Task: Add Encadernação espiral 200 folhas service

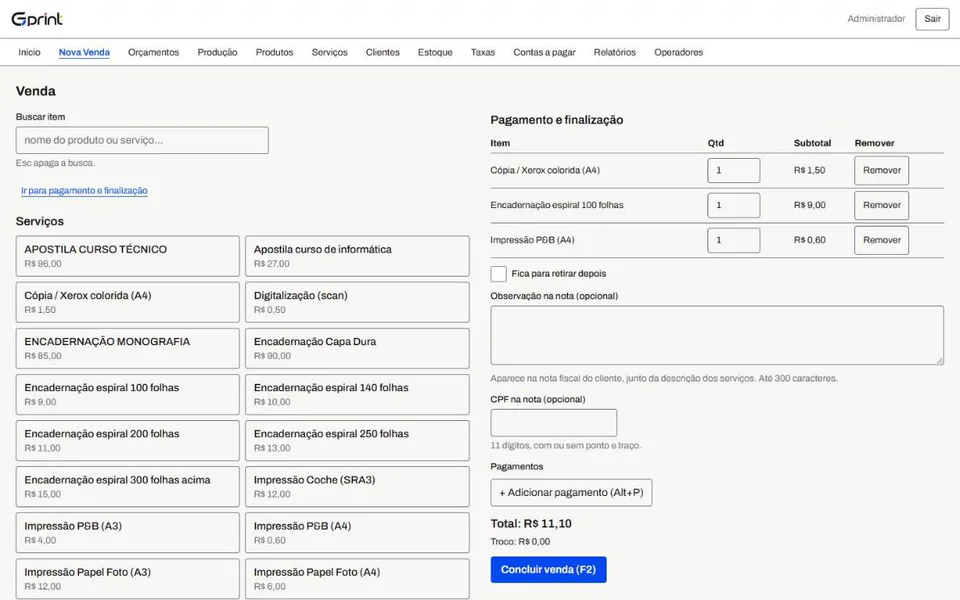Action: tap(127, 440)
